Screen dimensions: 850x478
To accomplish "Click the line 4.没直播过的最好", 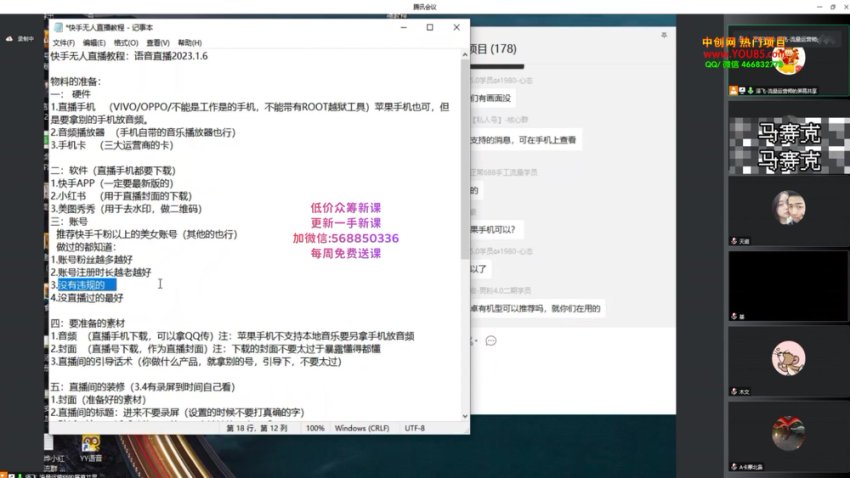I will pos(87,298).
